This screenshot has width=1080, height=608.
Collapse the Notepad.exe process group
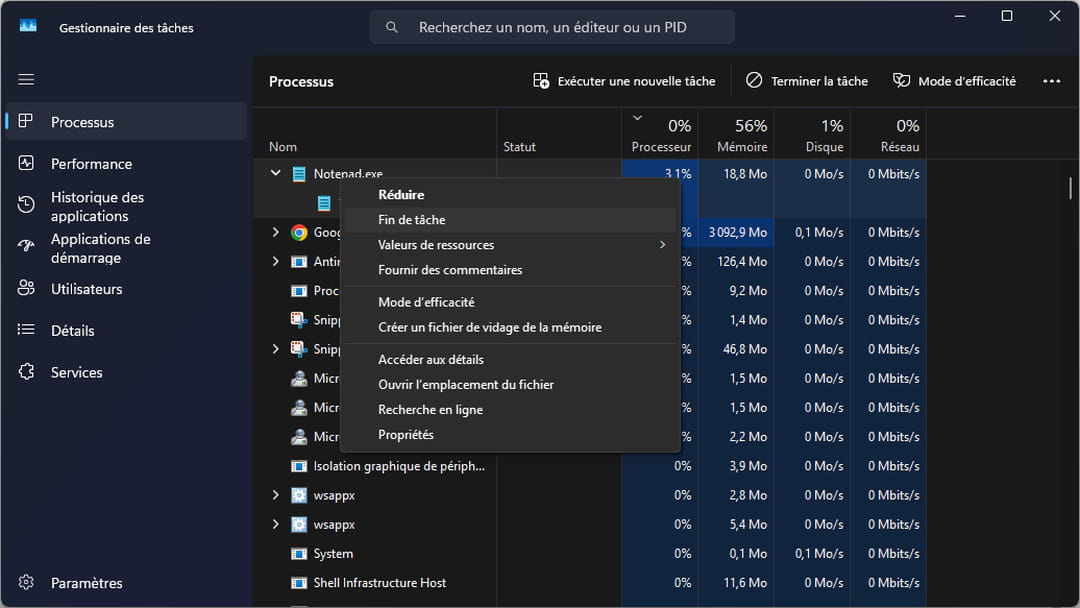point(276,174)
